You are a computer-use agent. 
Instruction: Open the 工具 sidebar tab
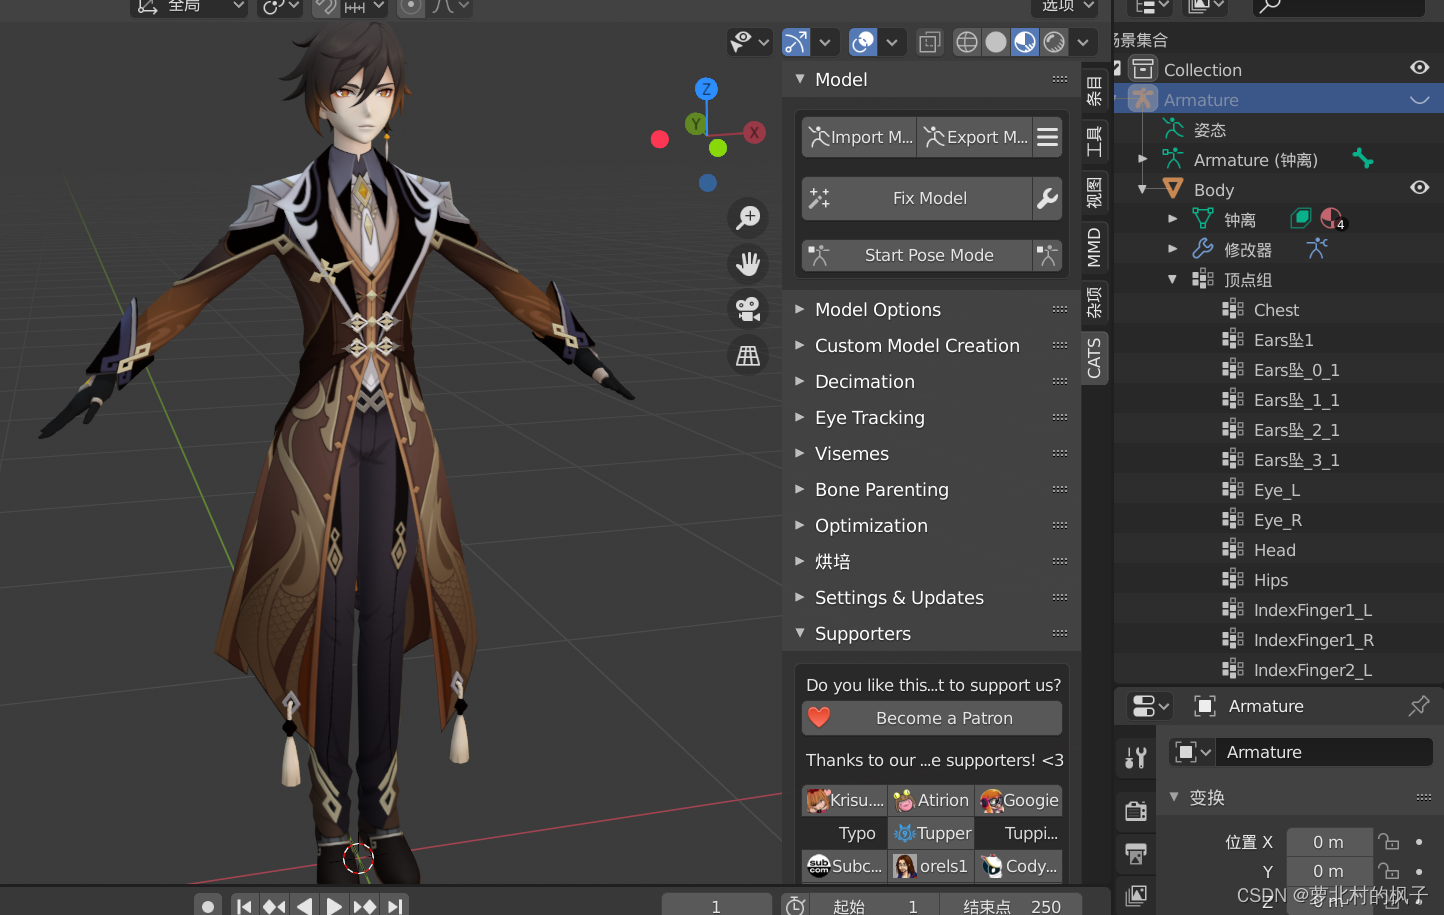pyautogui.click(x=1094, y=141)
